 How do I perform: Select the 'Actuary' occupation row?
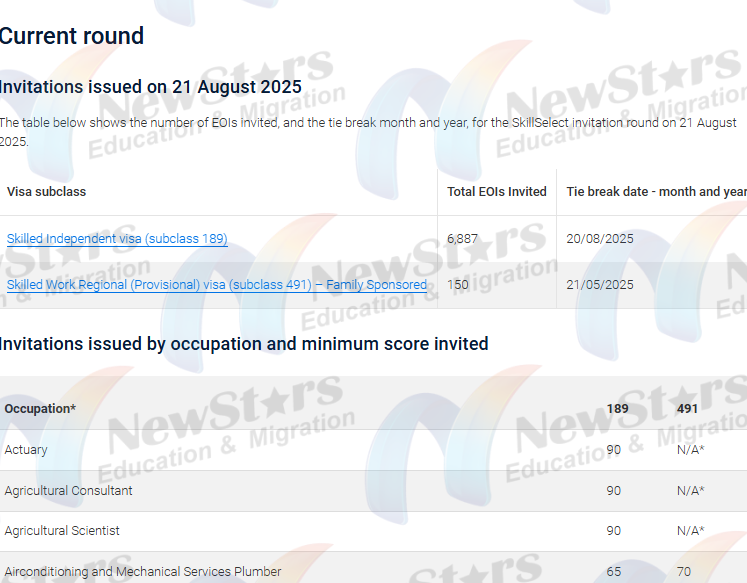tap(374, 450)
